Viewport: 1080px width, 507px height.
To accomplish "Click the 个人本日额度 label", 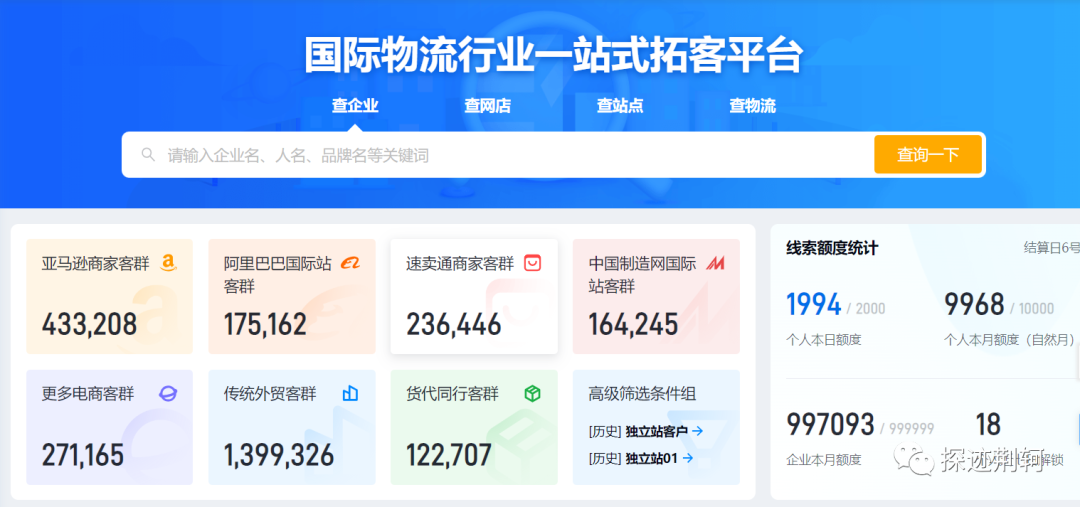I will [824, 340].
